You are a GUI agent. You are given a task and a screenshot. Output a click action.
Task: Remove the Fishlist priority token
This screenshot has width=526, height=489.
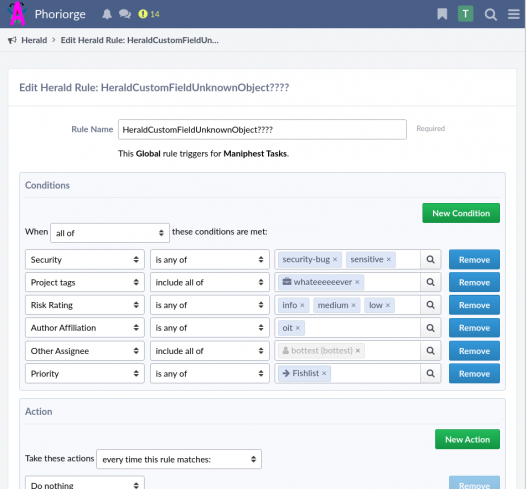pos(324,373)
